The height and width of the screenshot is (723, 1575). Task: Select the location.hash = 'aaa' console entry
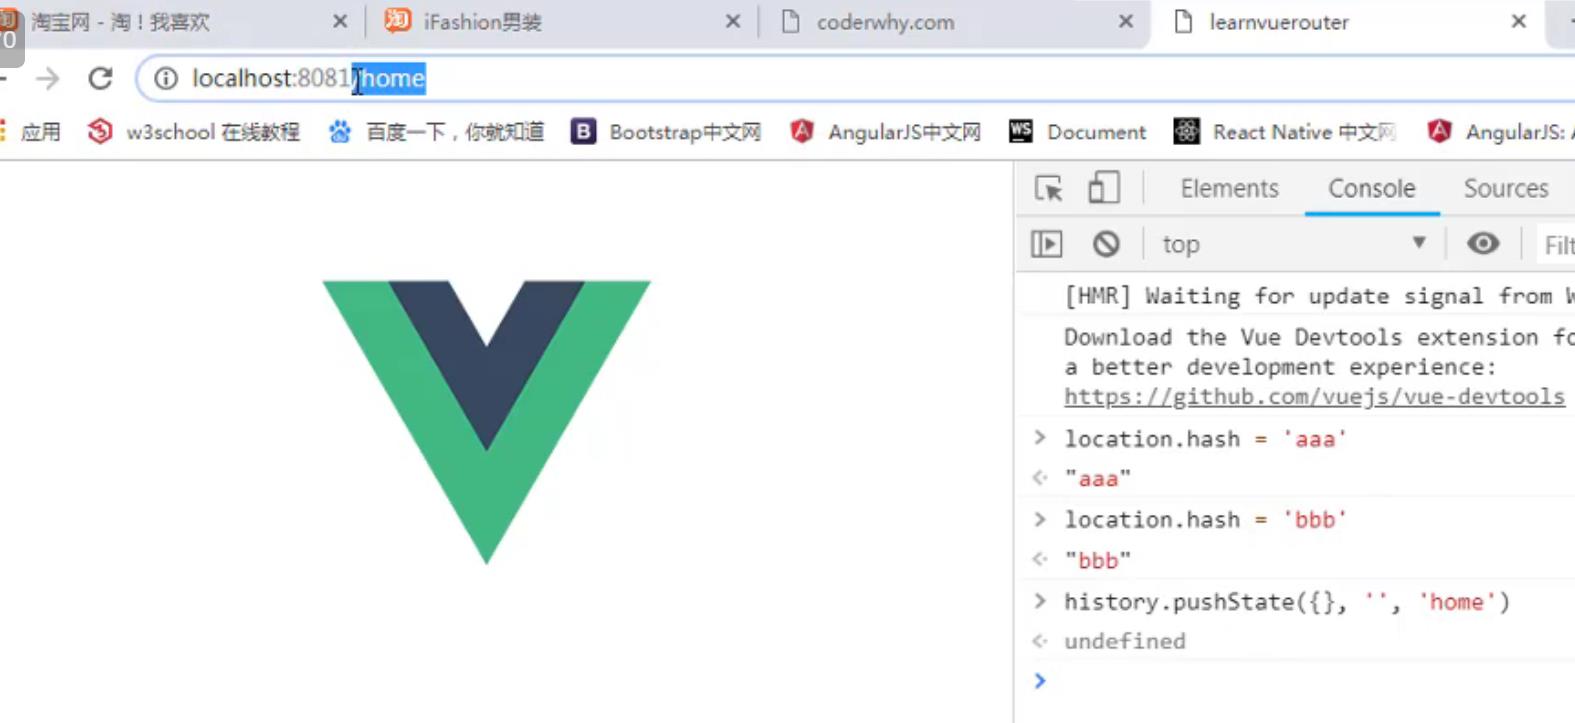pyautogui.click(x=1205, y=438)
